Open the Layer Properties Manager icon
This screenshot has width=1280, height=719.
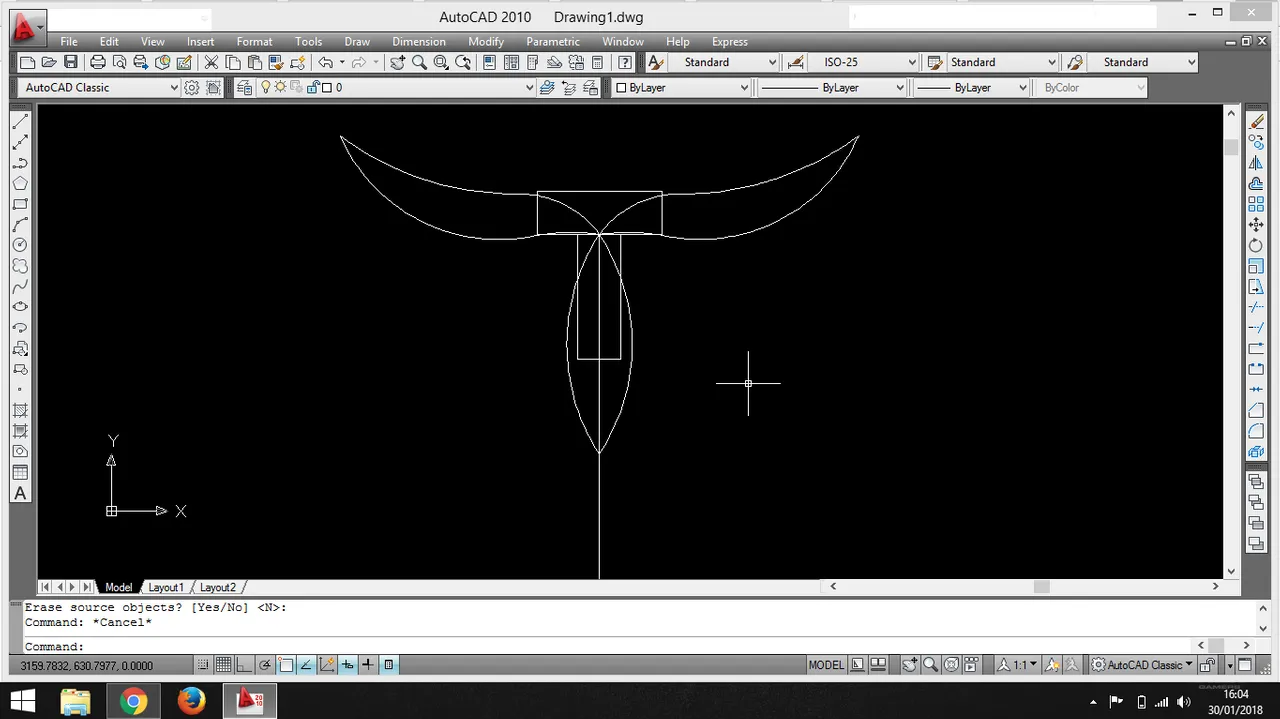[246, 88]
